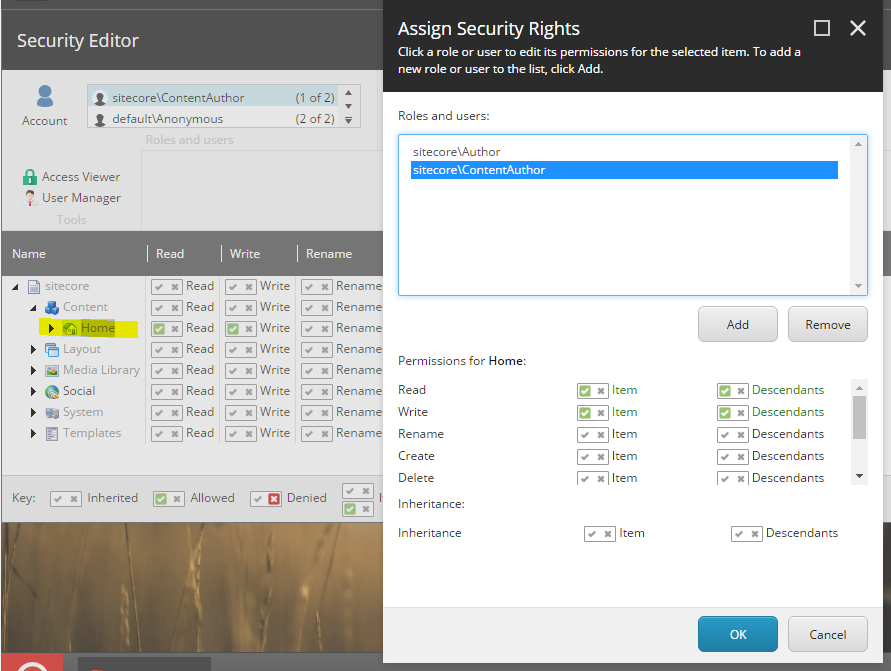Expand the Home tree node
Screen dimensions: 891x671
pos(51,328)
